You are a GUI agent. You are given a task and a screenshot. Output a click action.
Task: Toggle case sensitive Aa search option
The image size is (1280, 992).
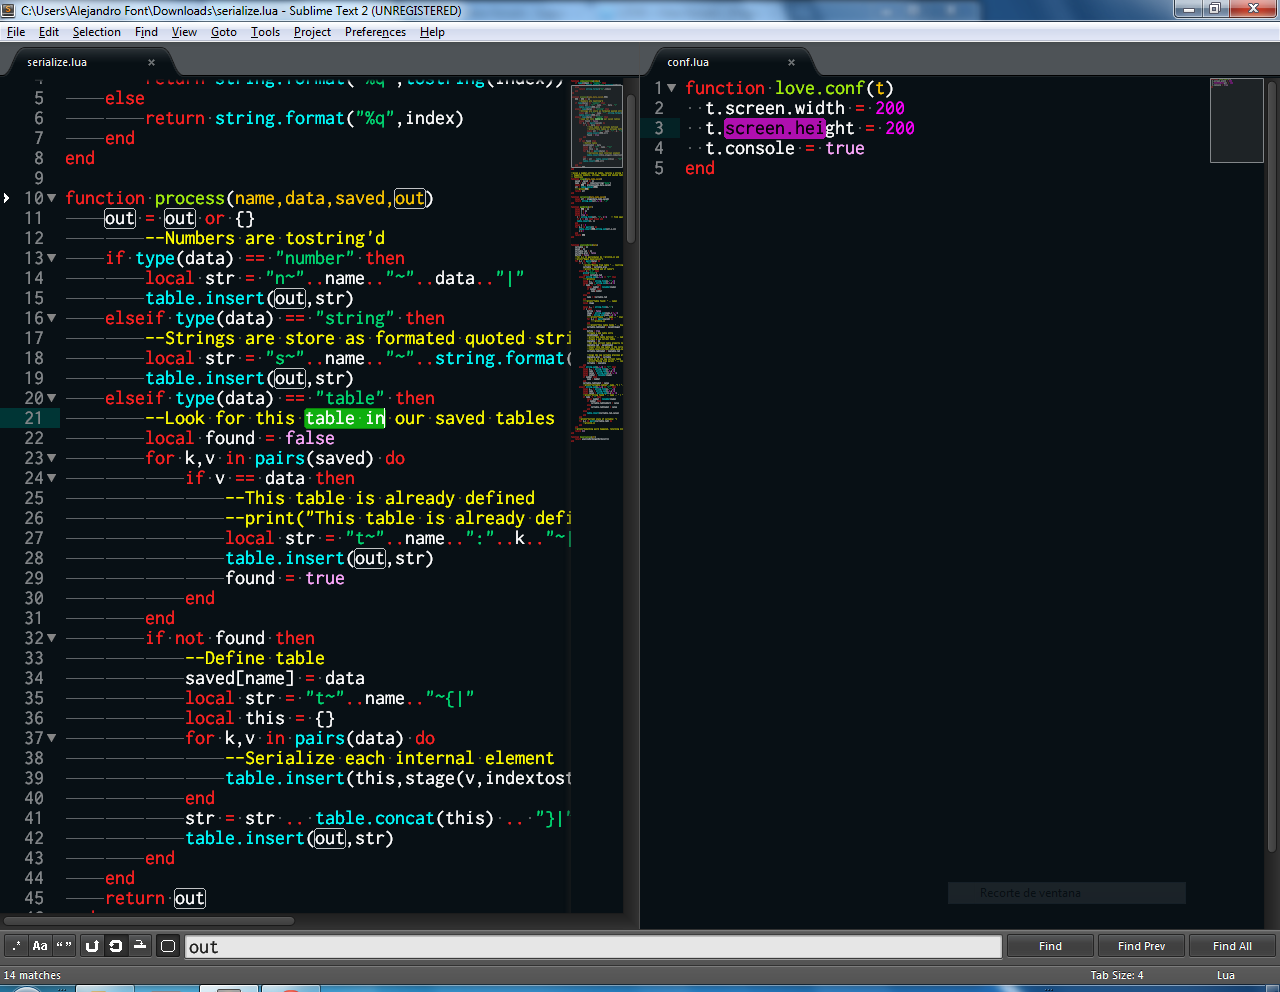(x=40, y=946)
